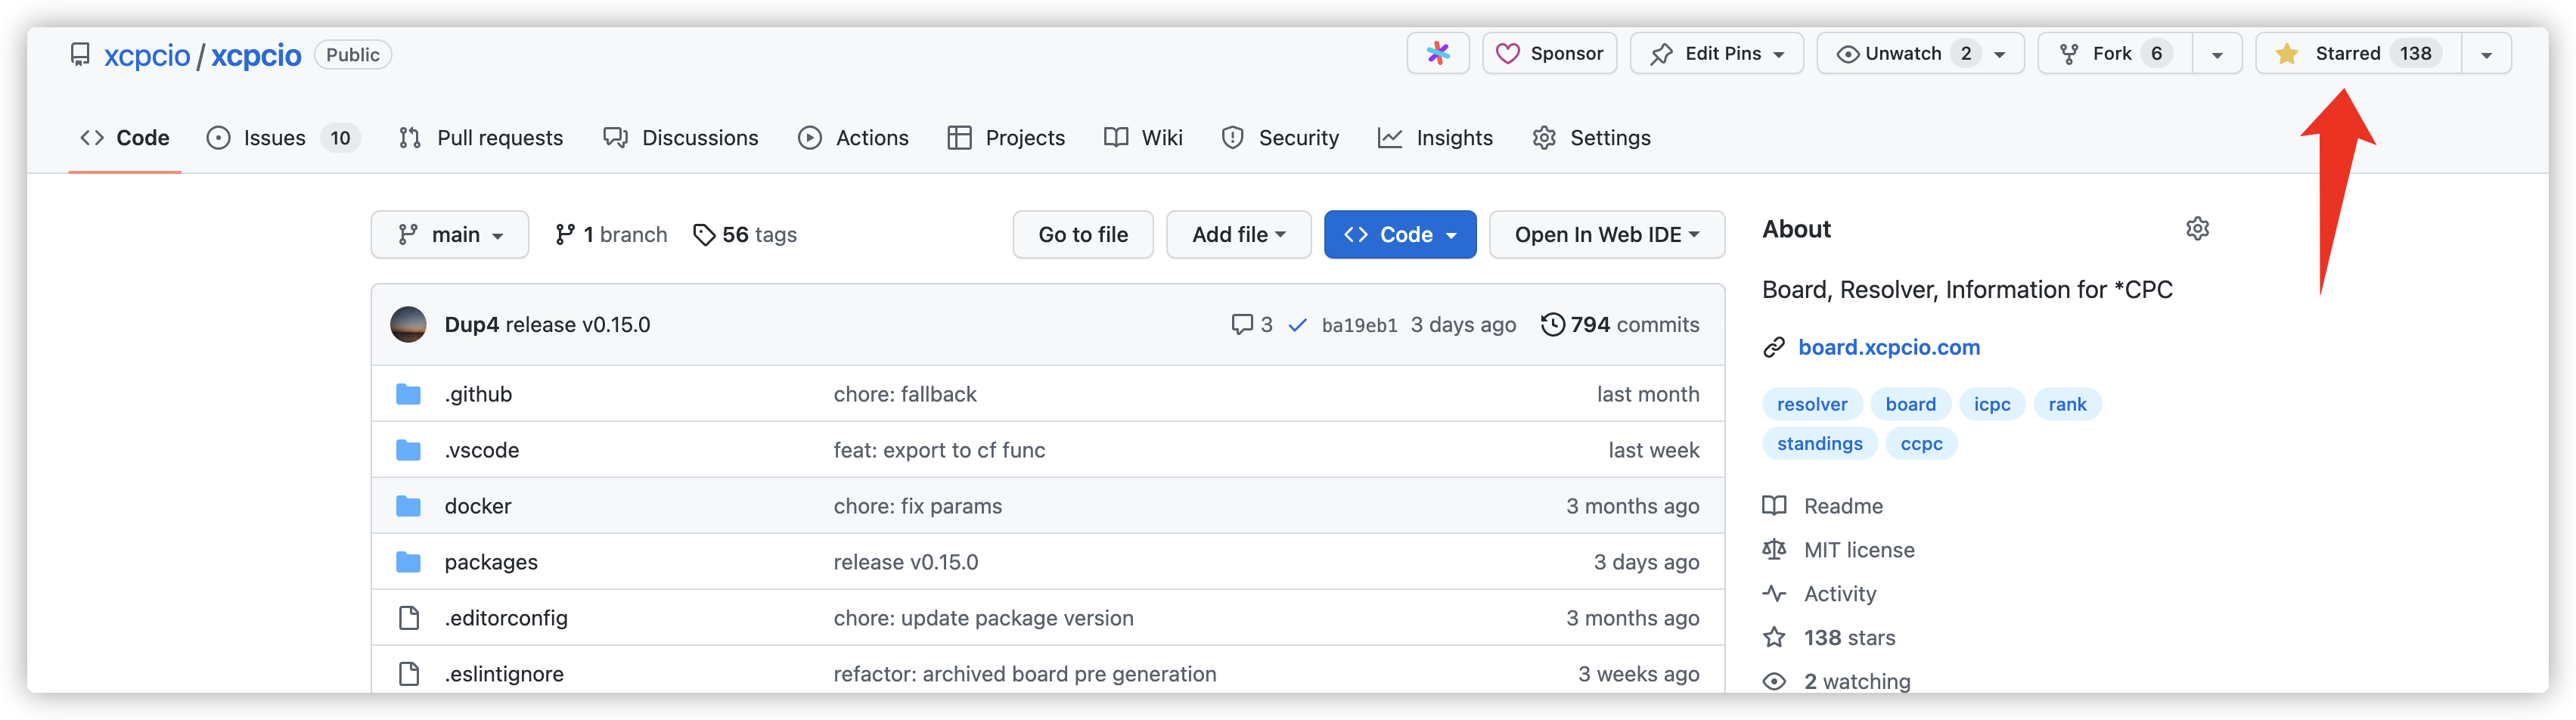Expand the star lists dropdown arrow

tap(2486, 55)
